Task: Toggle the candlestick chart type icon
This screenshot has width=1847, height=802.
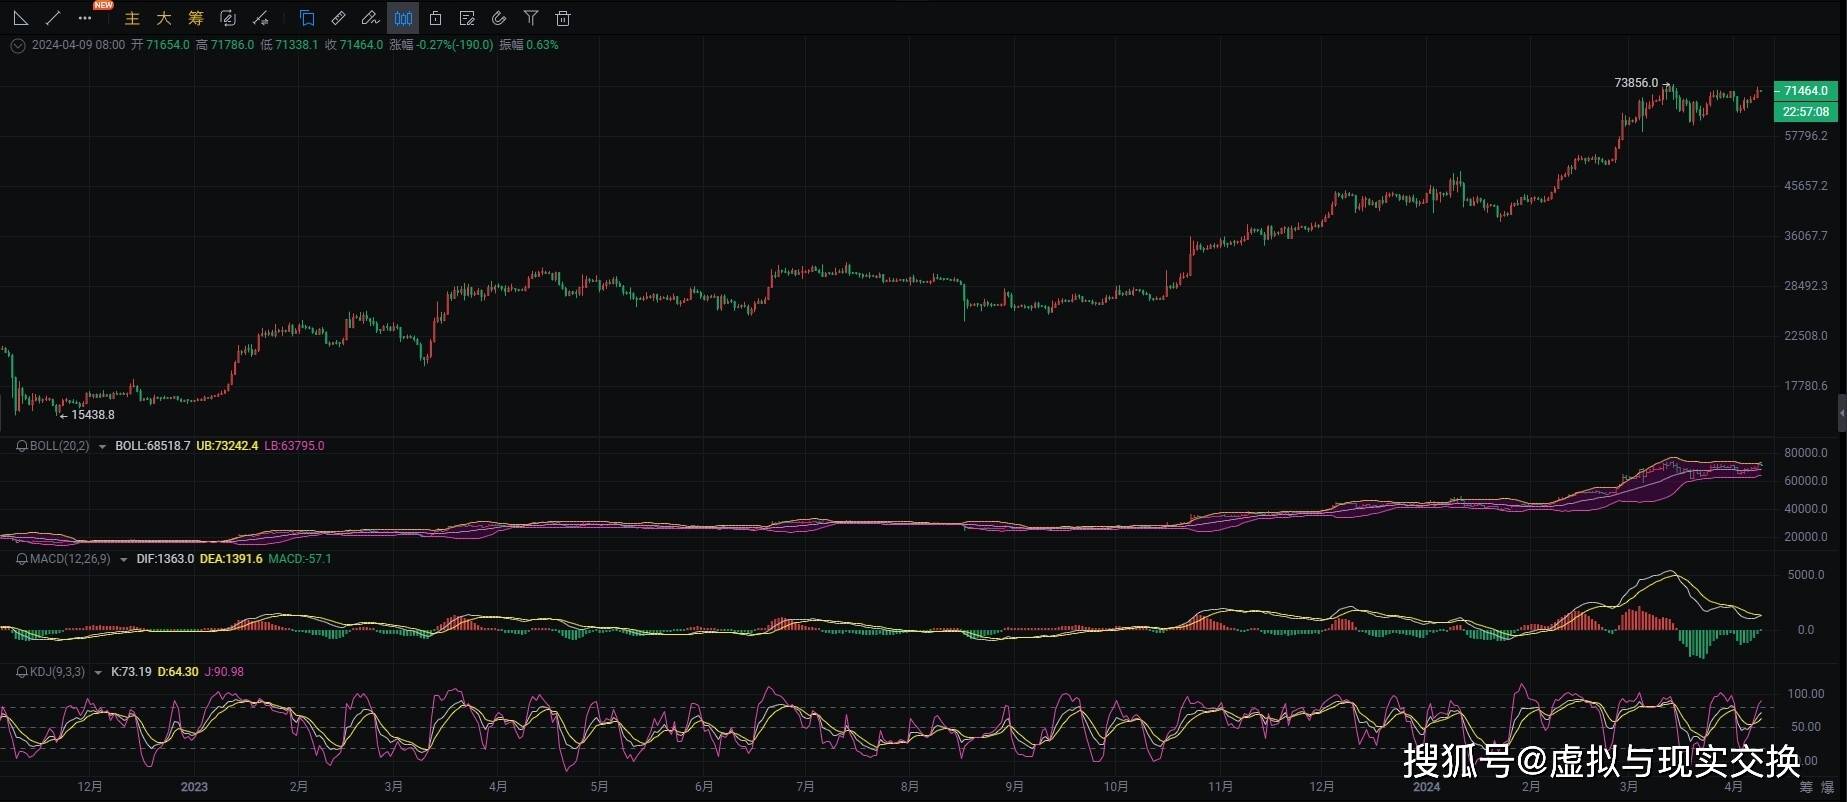Action: (x=403, y=18)
